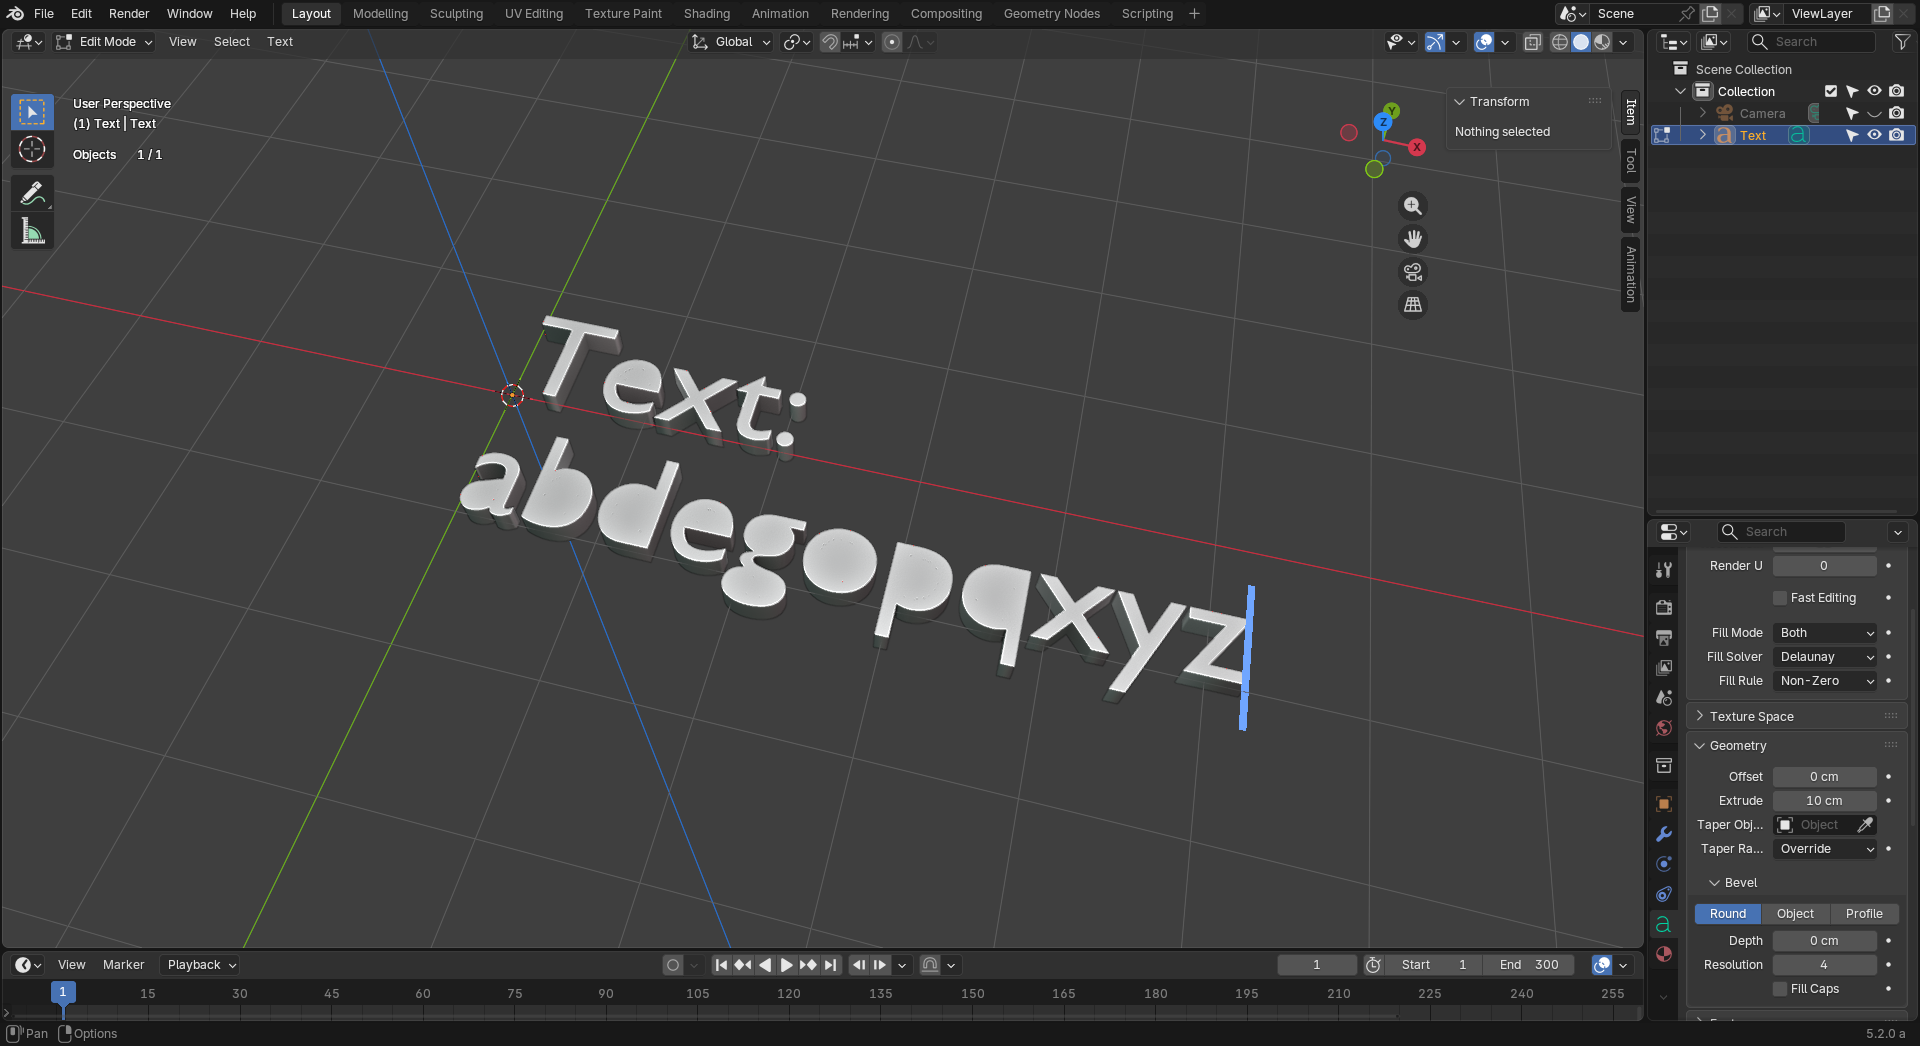Viewport: 1920px width, 1046px height.
Task: Open the Text menu in viewport header
Action: click(280, 42)
